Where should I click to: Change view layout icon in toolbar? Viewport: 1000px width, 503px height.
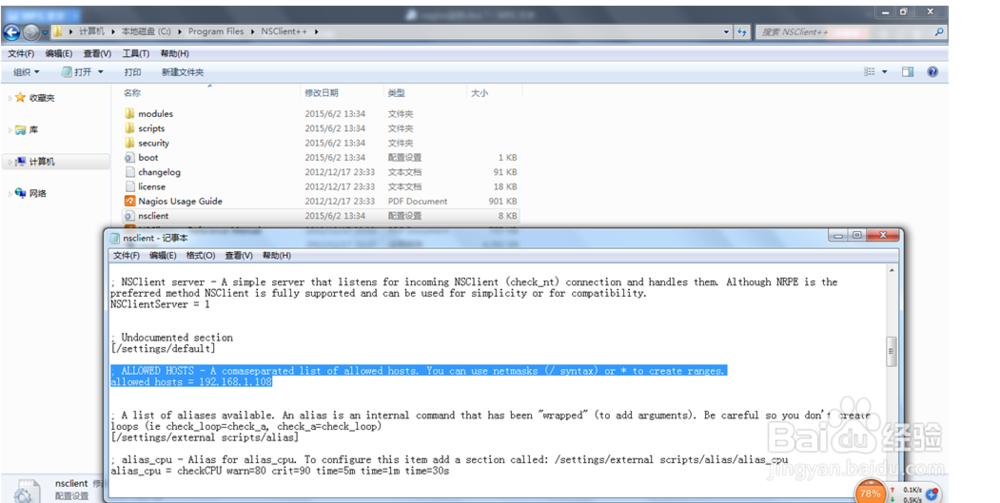(x=869, y=72)
